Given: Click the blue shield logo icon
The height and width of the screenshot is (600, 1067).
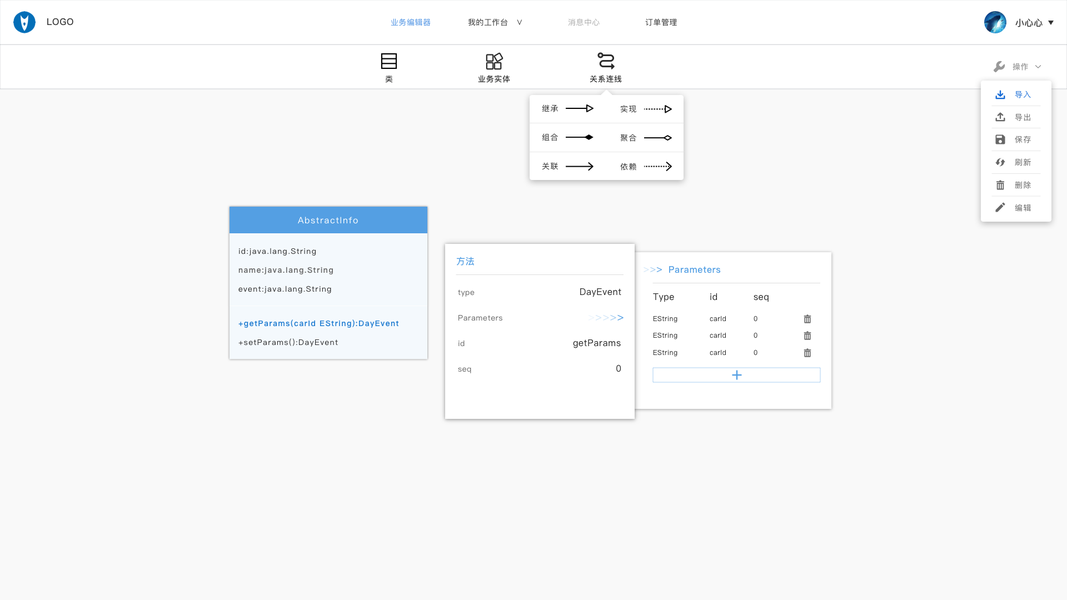Looking at the screenshot, I should pyautogui.click(x=24, y=22).
